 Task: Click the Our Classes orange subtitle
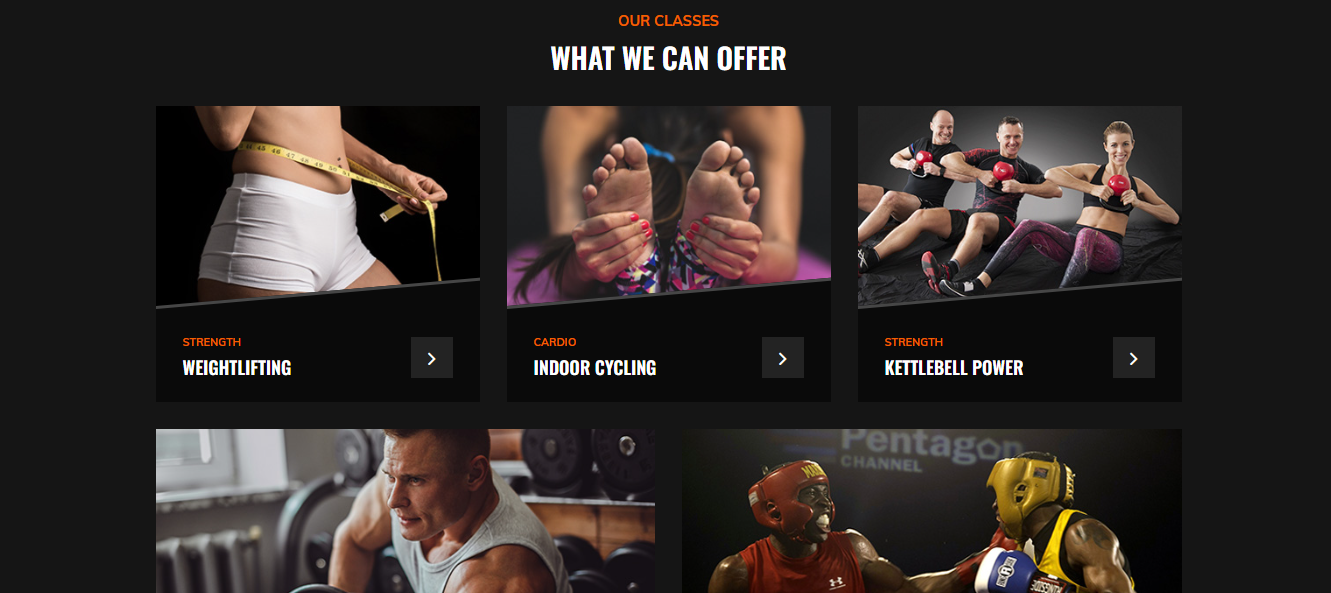668,21
